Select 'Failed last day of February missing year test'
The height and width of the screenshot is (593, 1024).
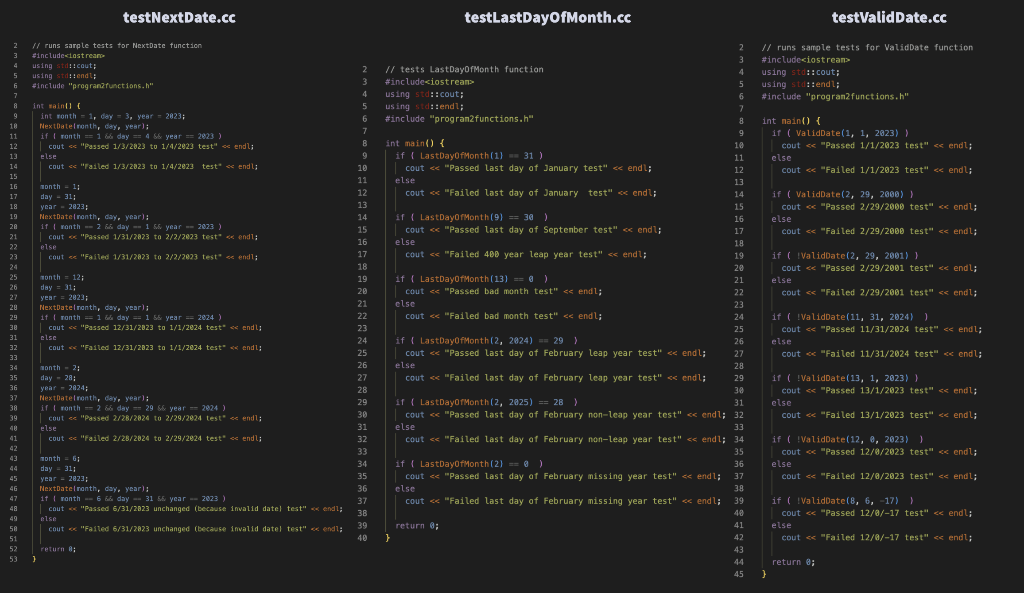click(563, 501)
